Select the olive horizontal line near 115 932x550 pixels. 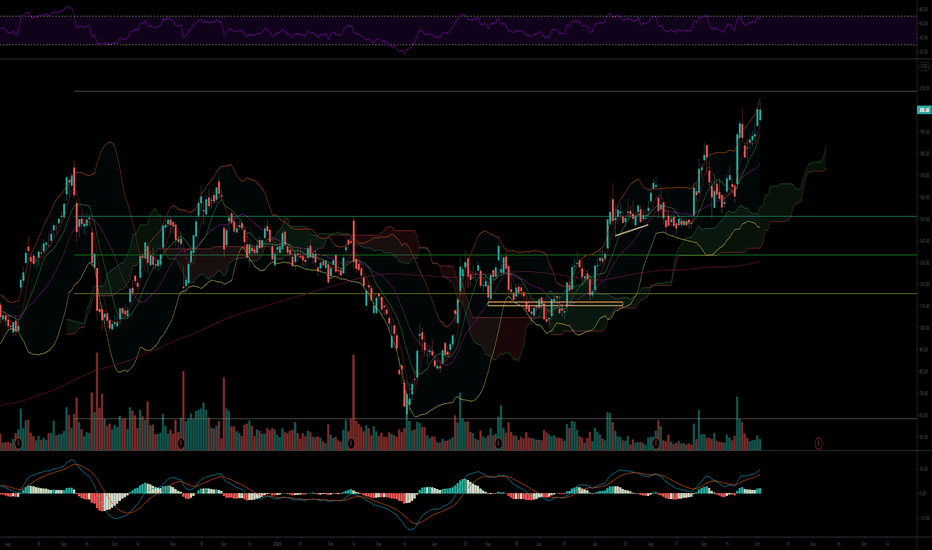coord(495,294)
